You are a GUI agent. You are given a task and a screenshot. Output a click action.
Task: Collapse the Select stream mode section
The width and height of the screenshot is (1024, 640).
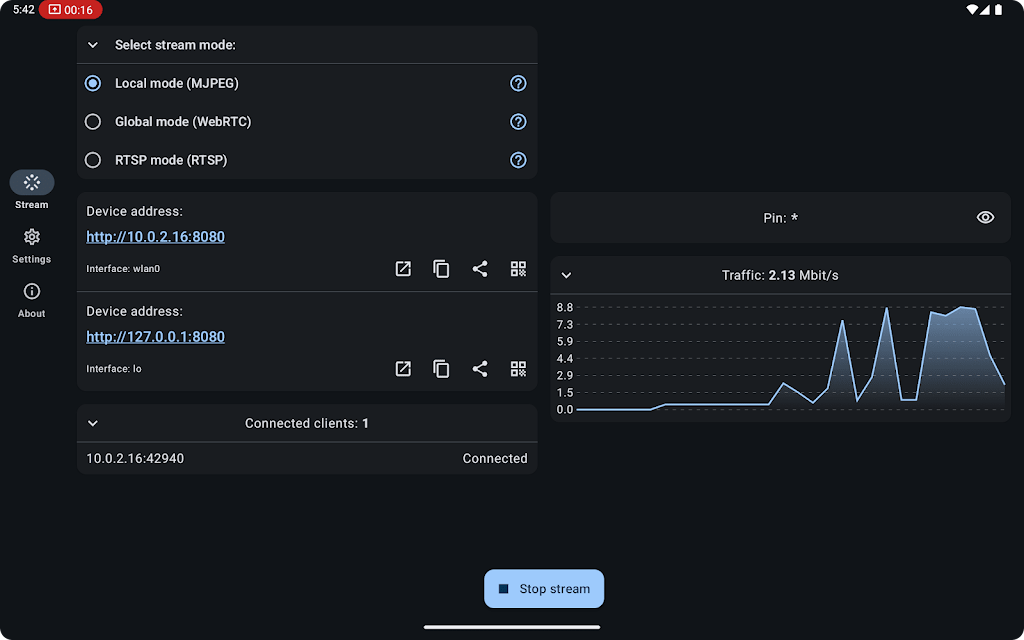(x=93, y=45)
